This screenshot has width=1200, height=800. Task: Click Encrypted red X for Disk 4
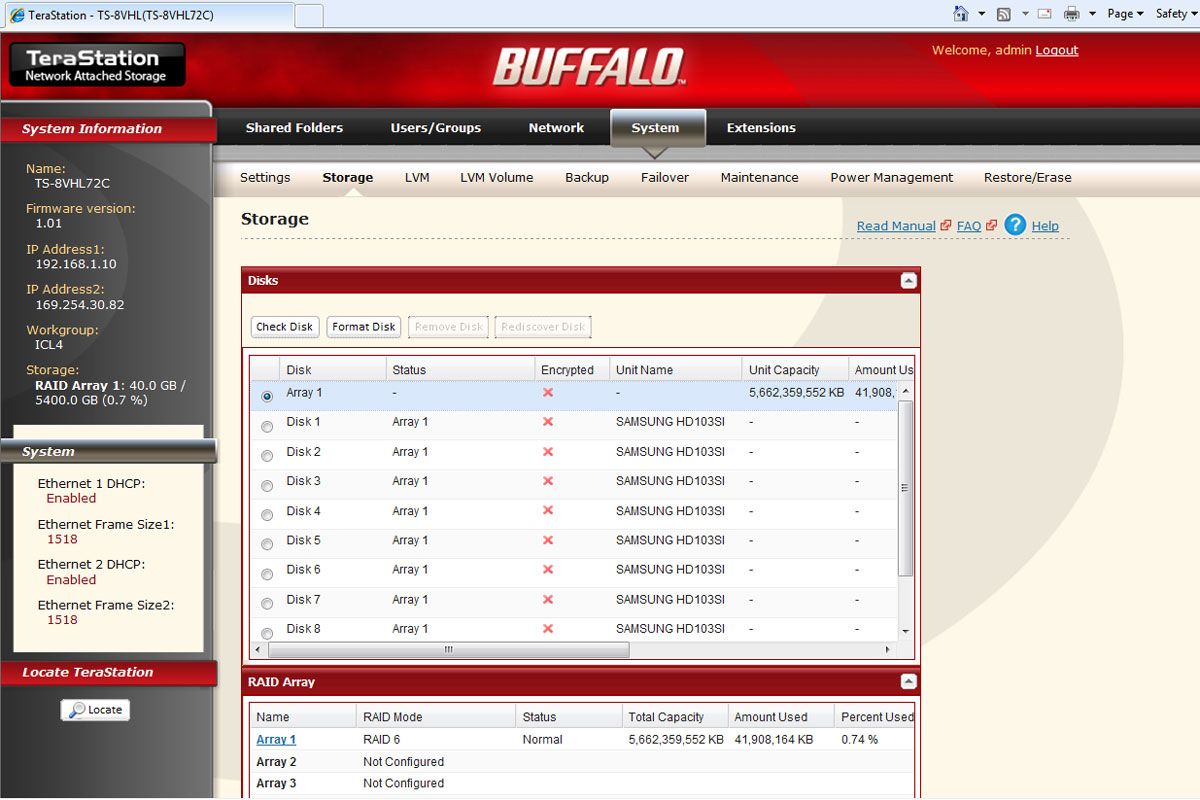tap(548, 511)
